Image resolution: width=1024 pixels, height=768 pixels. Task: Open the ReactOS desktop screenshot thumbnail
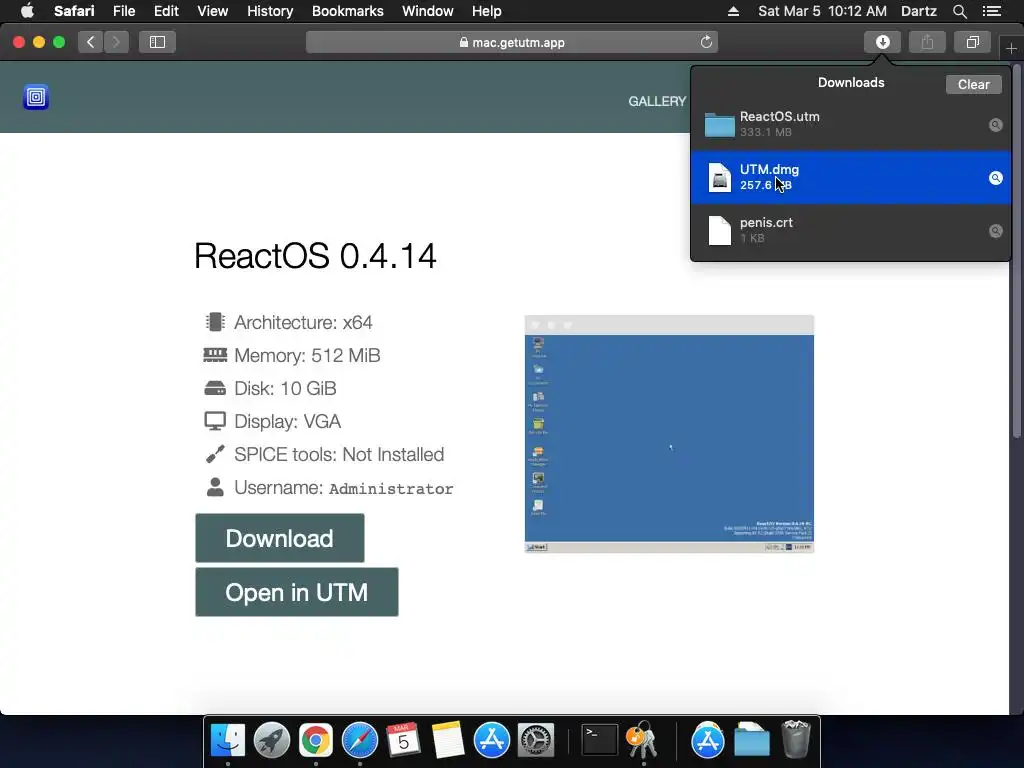[669, 434]
